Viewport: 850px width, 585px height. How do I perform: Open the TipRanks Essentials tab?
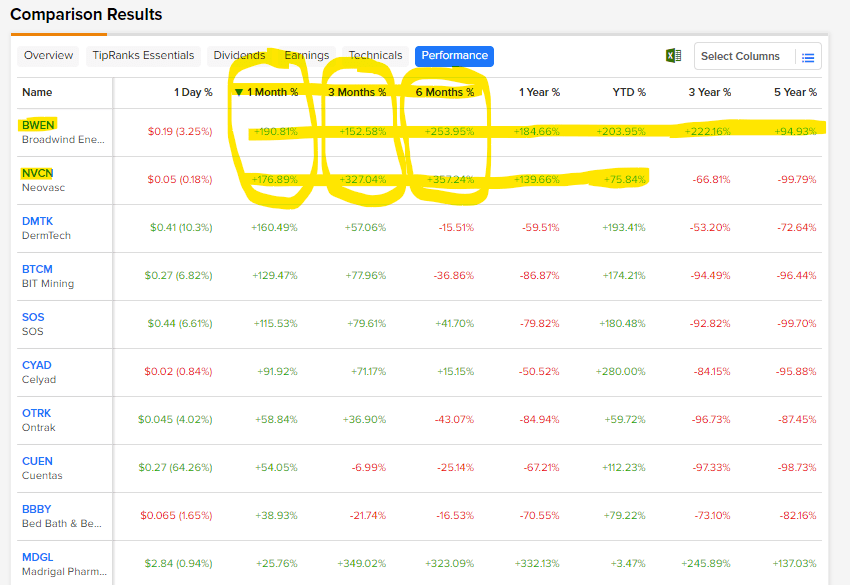click(x=142, y=56)
